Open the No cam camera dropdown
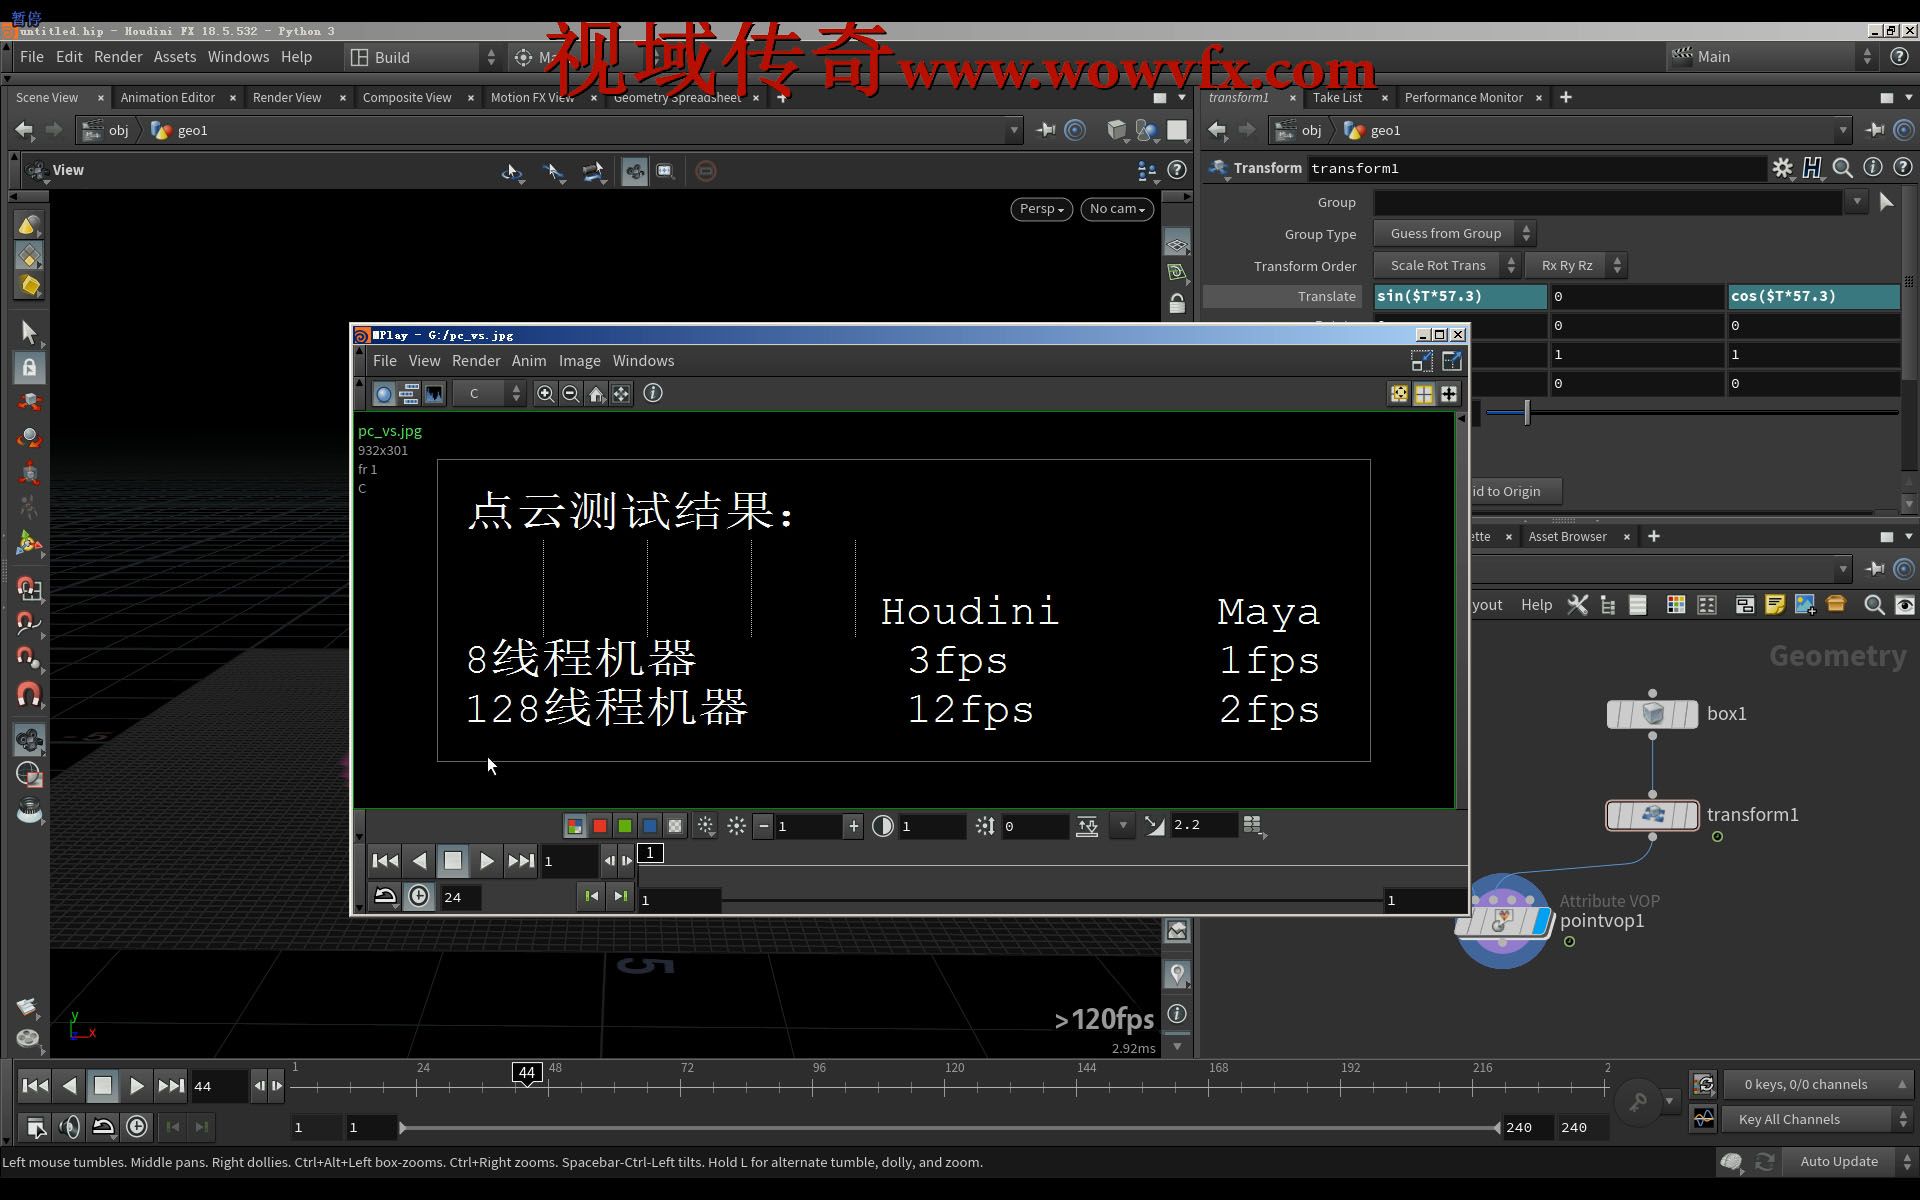 tap(1117, 209)
